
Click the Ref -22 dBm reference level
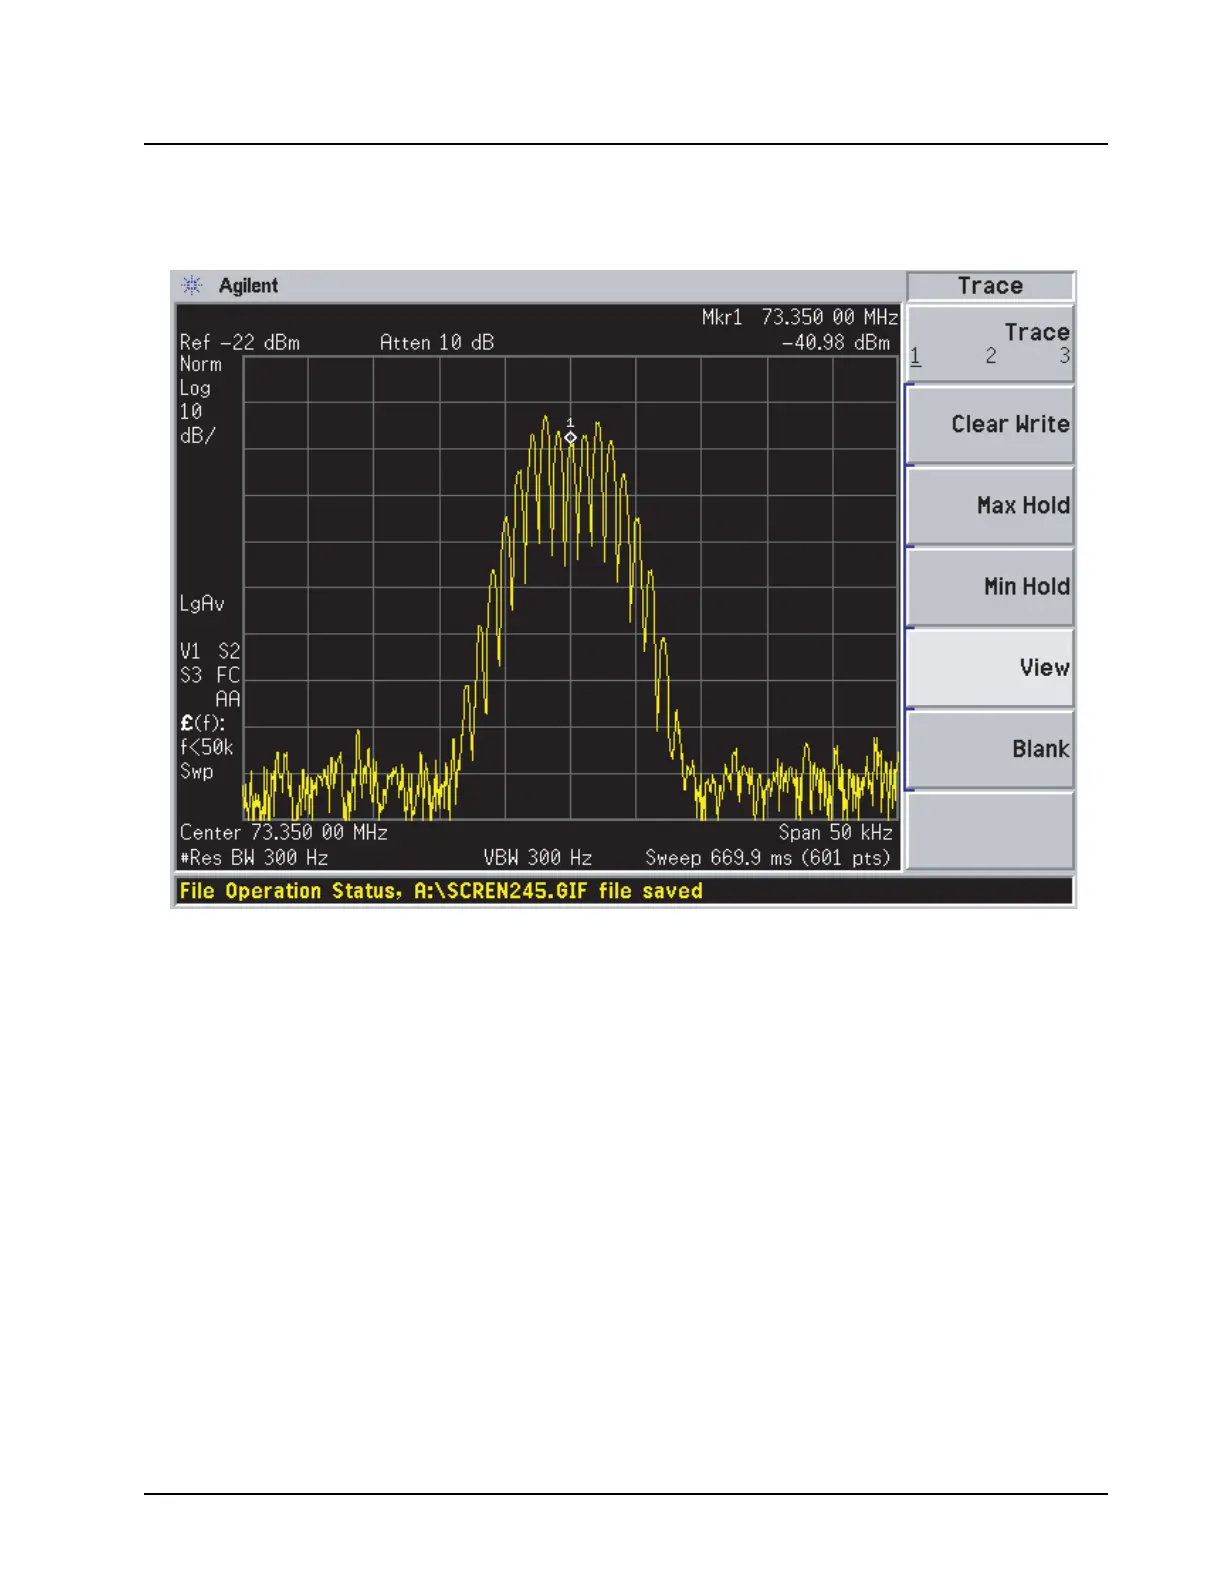click(240, 343)
